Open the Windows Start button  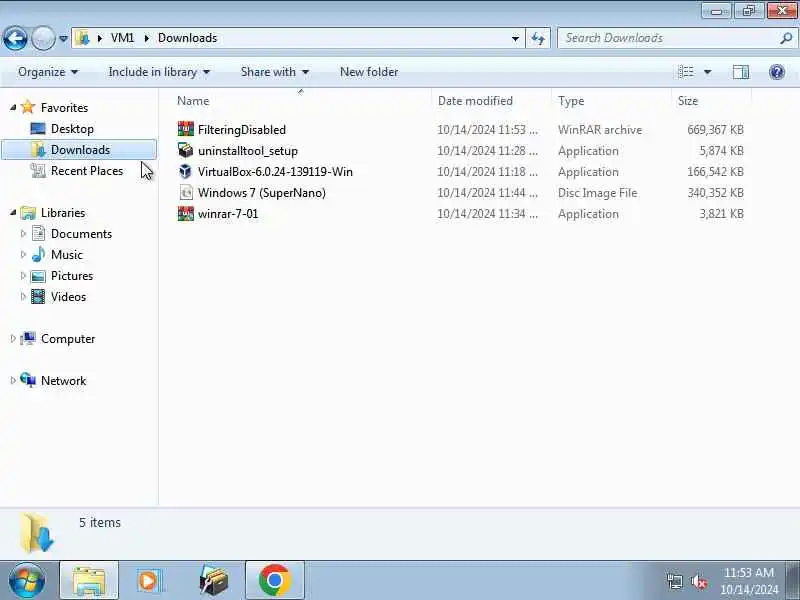pyautogui.click(x=27, y=581)
